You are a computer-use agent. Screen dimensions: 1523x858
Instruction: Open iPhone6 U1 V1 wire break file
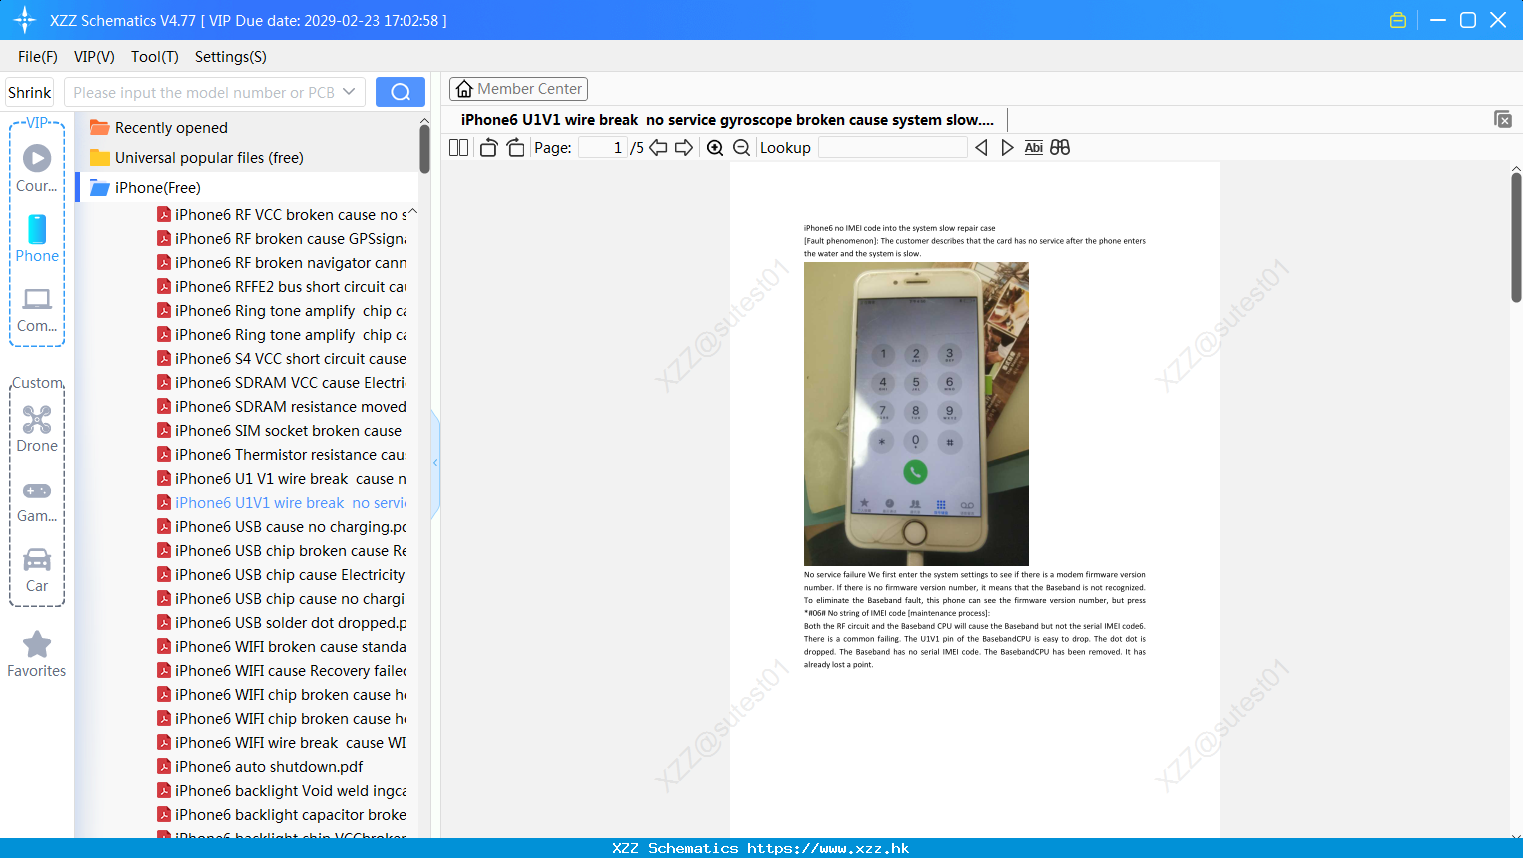(282, 479)
